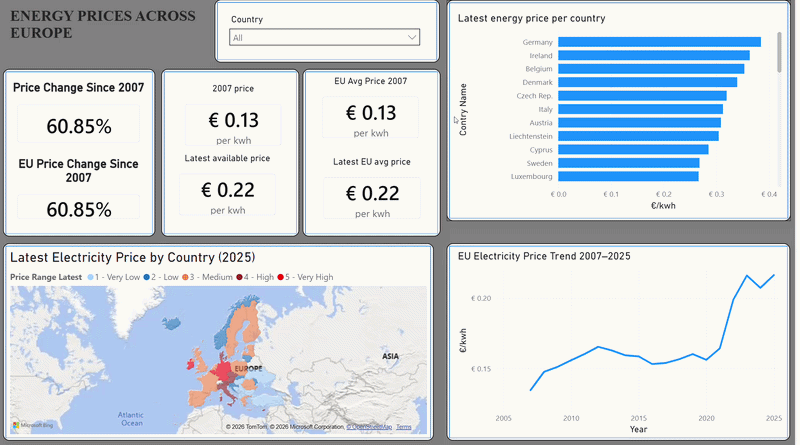Click Iceland on the map
The image size is (800, 445).
tap(171, 323)
